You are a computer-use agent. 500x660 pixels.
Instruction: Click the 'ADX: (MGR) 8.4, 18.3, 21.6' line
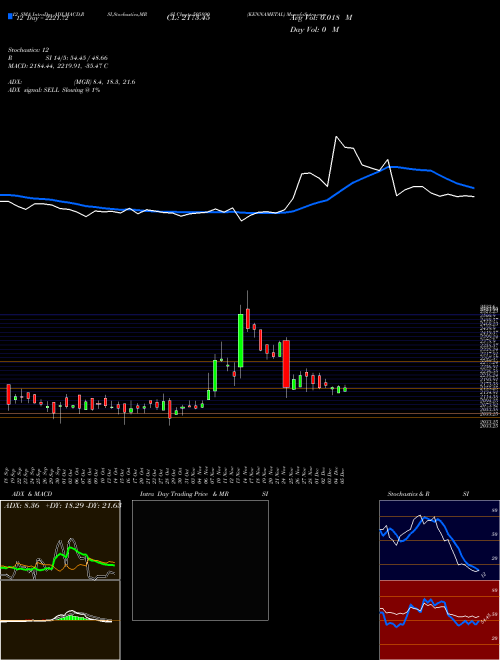coord(72,82)
